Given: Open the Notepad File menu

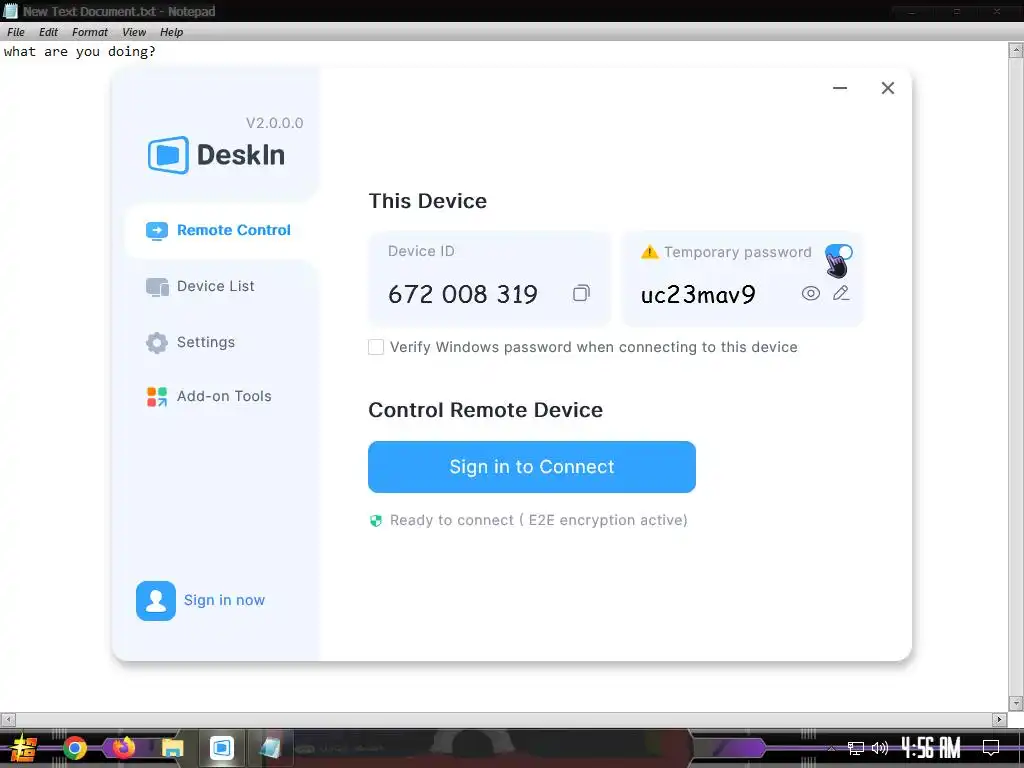Looking at the screenshot, I should click(16, 32).
